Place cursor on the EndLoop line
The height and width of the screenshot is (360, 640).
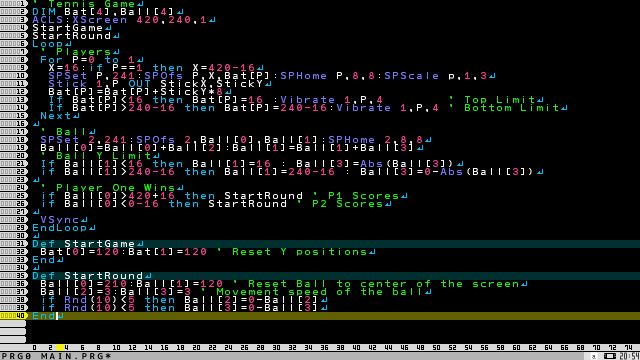[x=60, y=227]
